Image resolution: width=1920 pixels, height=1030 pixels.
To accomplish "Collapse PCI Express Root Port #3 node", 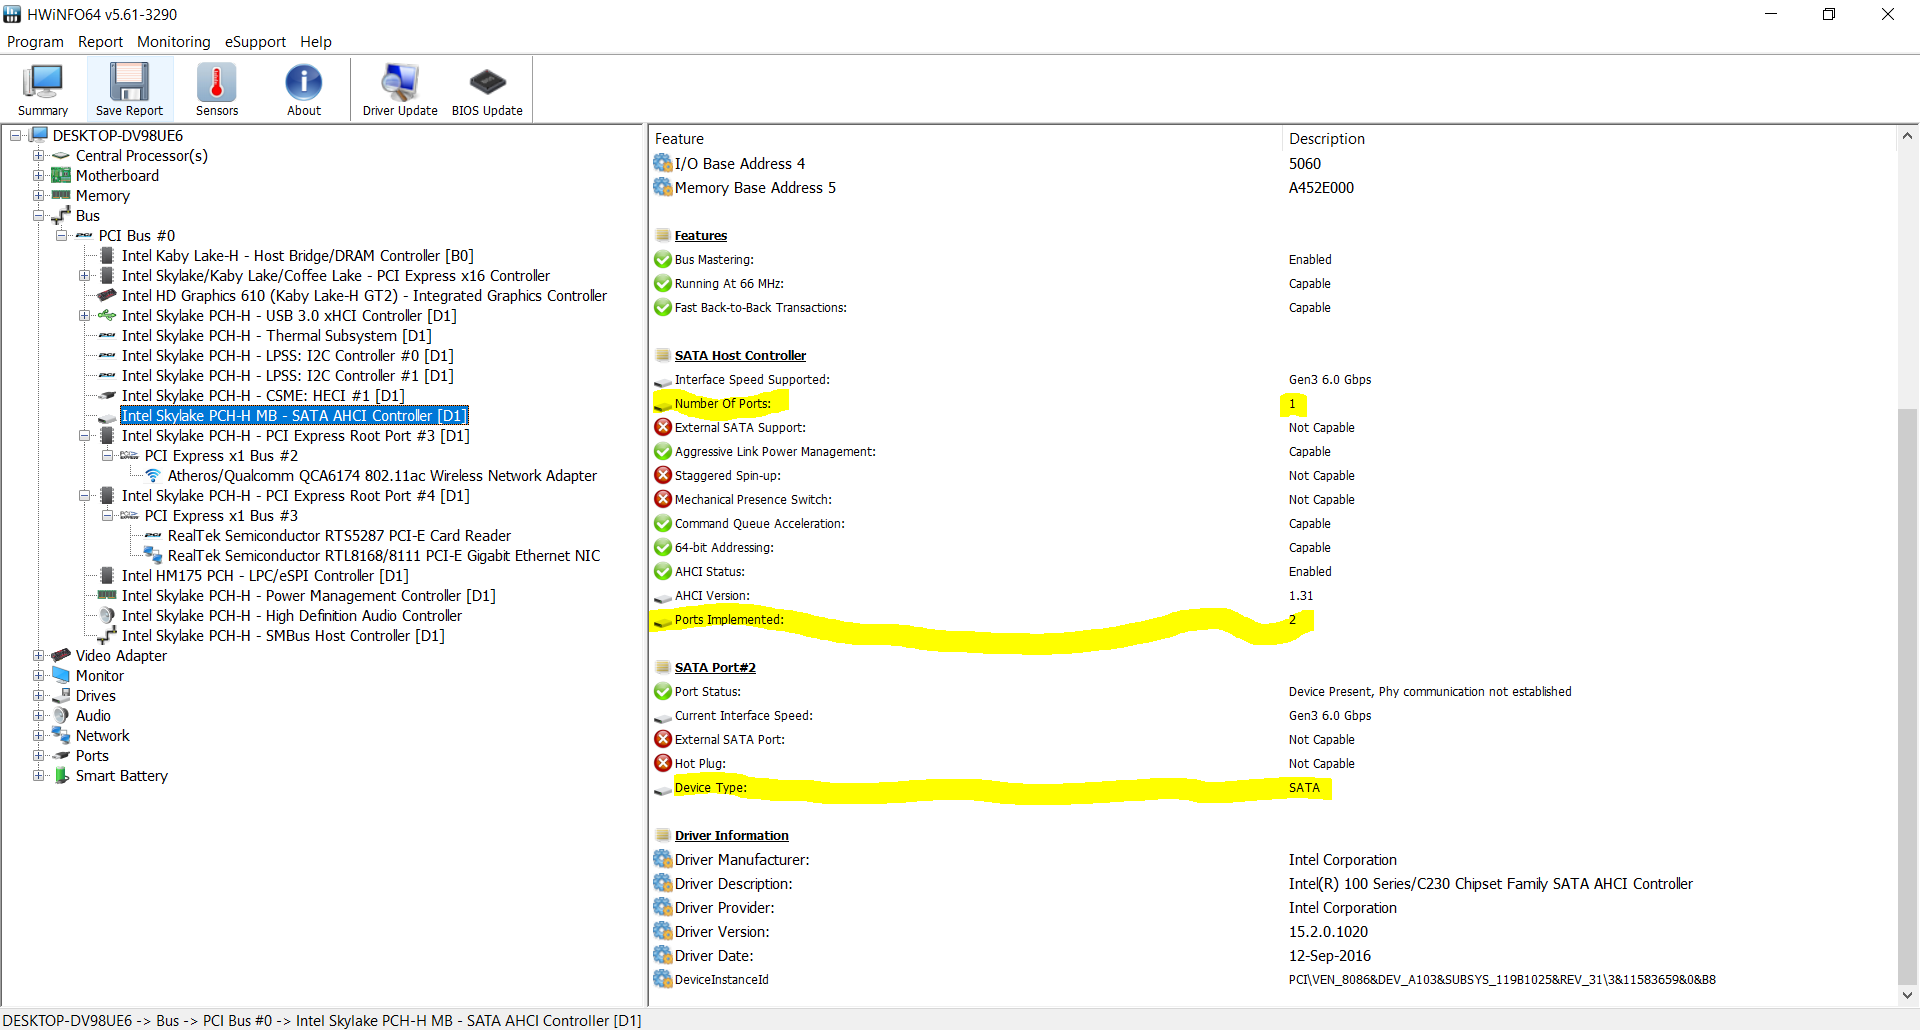I will (x=84, y=436).
